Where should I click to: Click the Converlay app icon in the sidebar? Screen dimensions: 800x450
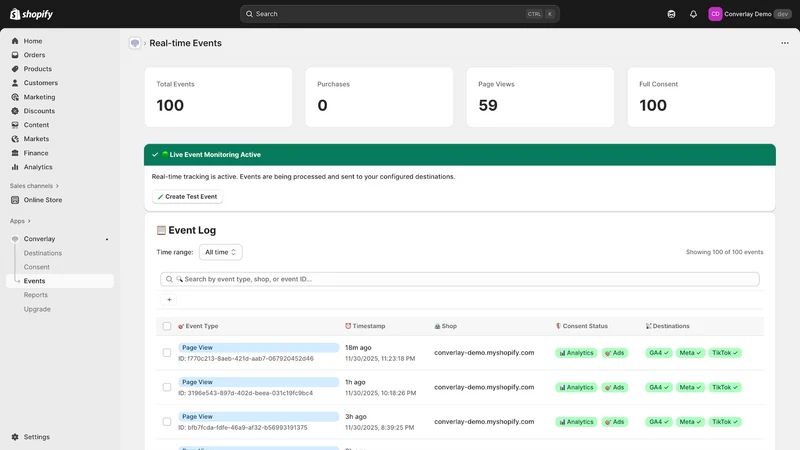15,239
